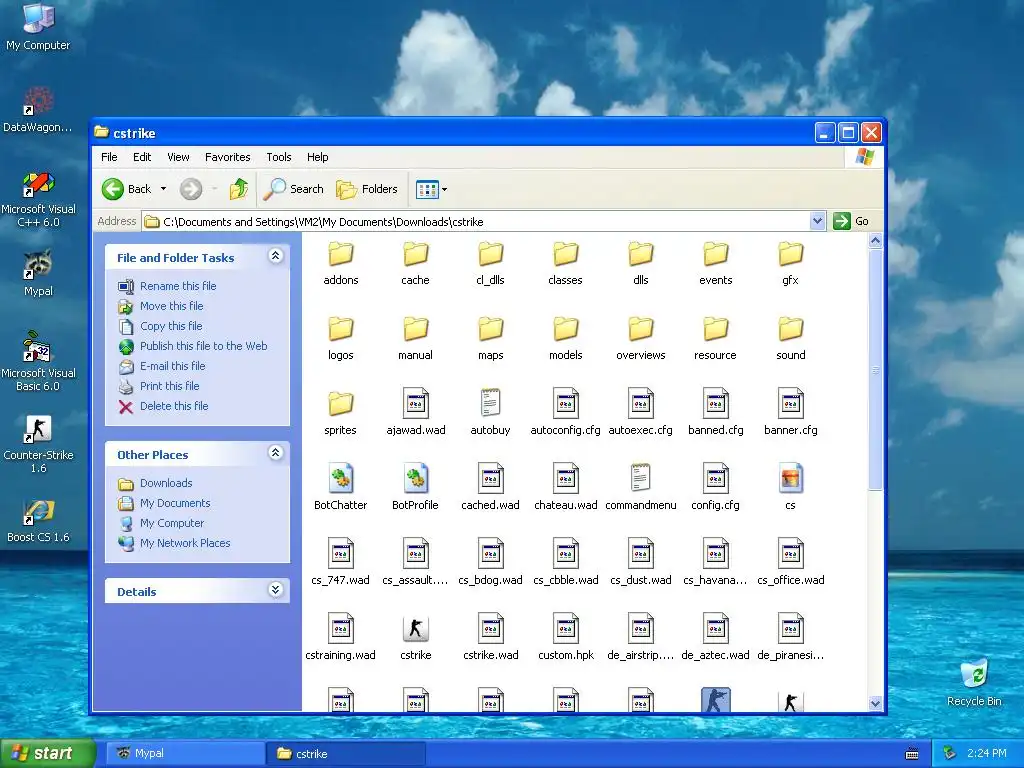1024x768 pixels.
Task: Select the banned.cfg file
Action: pyautogui.click(x=715, y=413)
